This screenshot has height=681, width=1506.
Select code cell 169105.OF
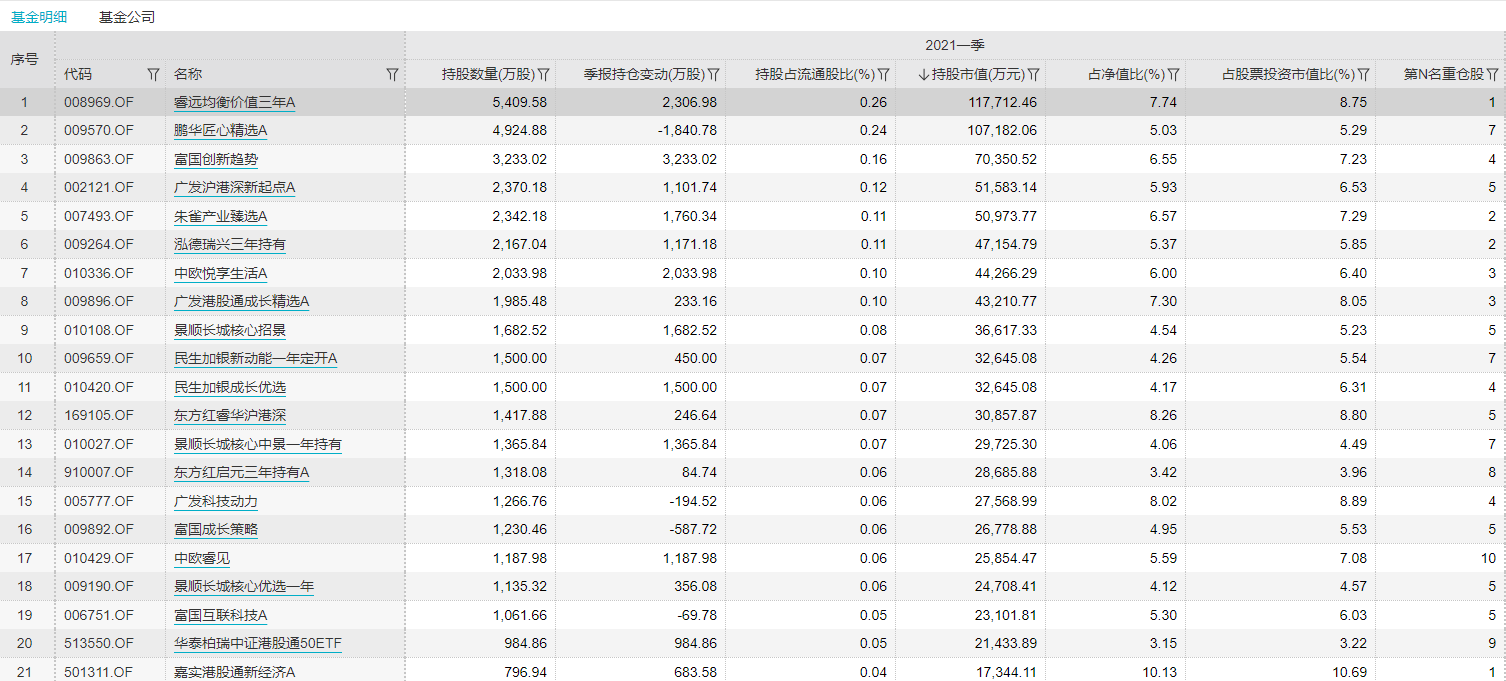click(x=99, y=415)
